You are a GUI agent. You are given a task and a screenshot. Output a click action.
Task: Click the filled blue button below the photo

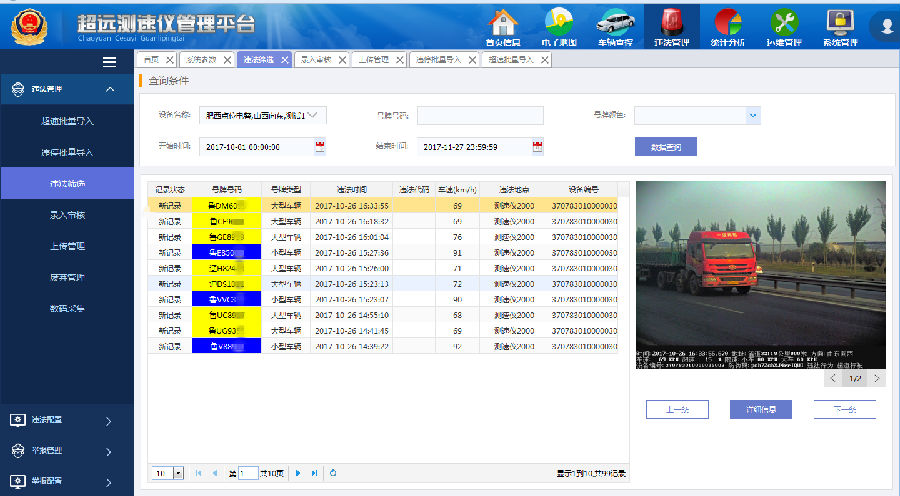tap(761, 409)
